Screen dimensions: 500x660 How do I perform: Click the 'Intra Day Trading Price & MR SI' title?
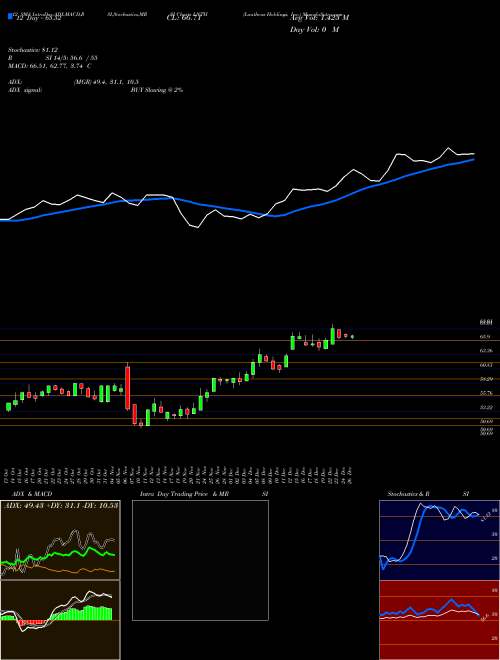pyautogui.click(x=204, y=494)
